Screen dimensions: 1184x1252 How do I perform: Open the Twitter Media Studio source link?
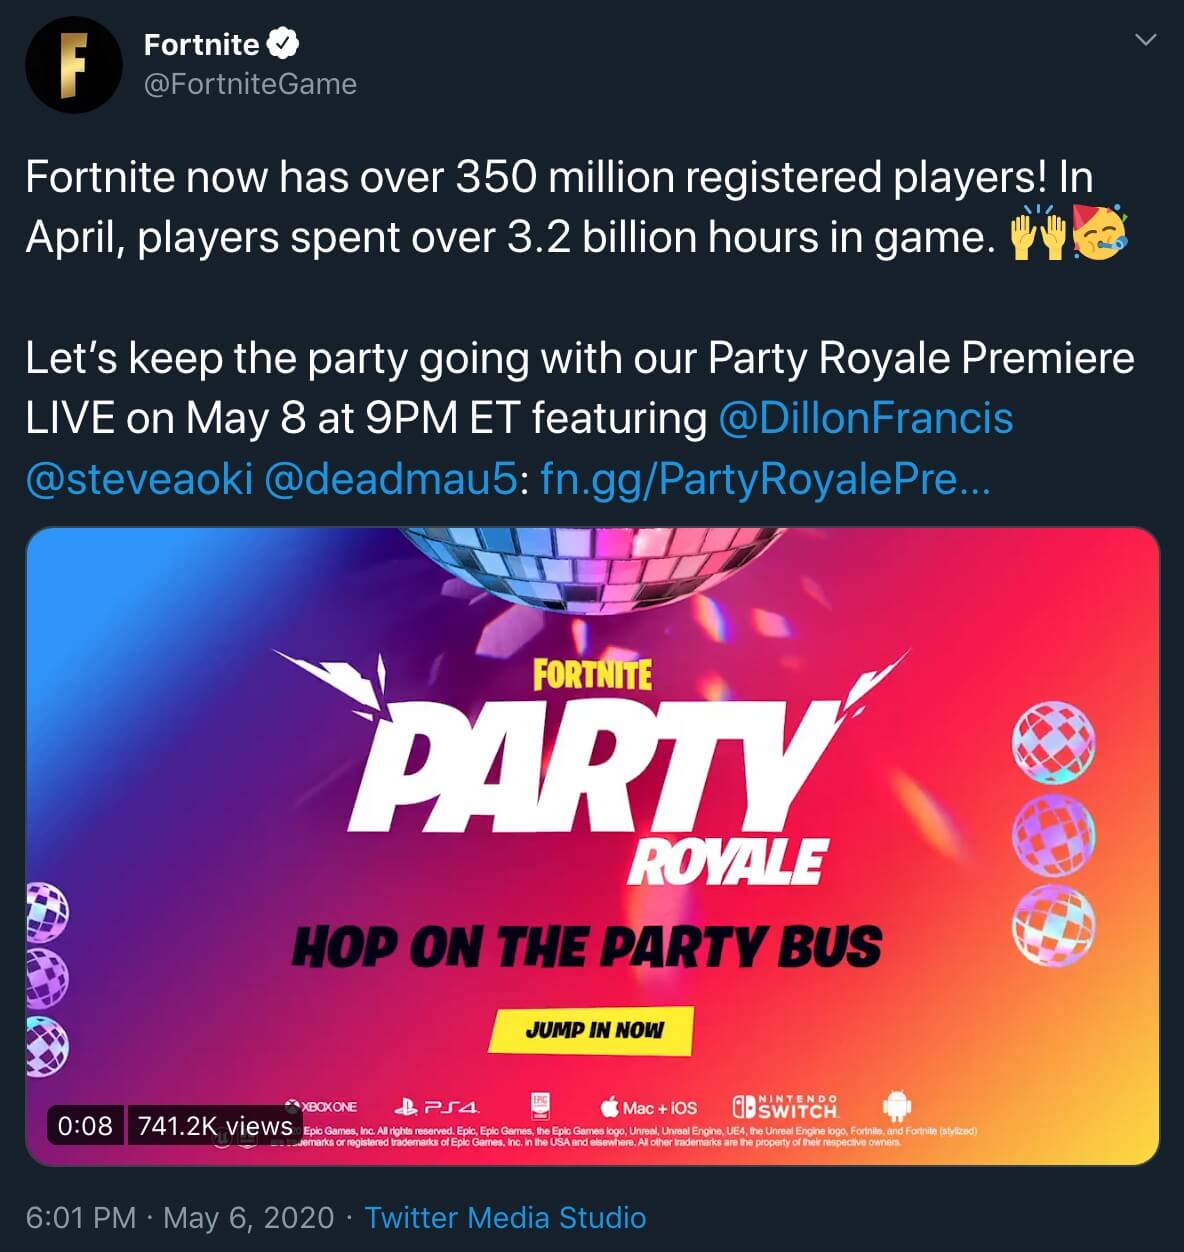[x=505, y=1217]
